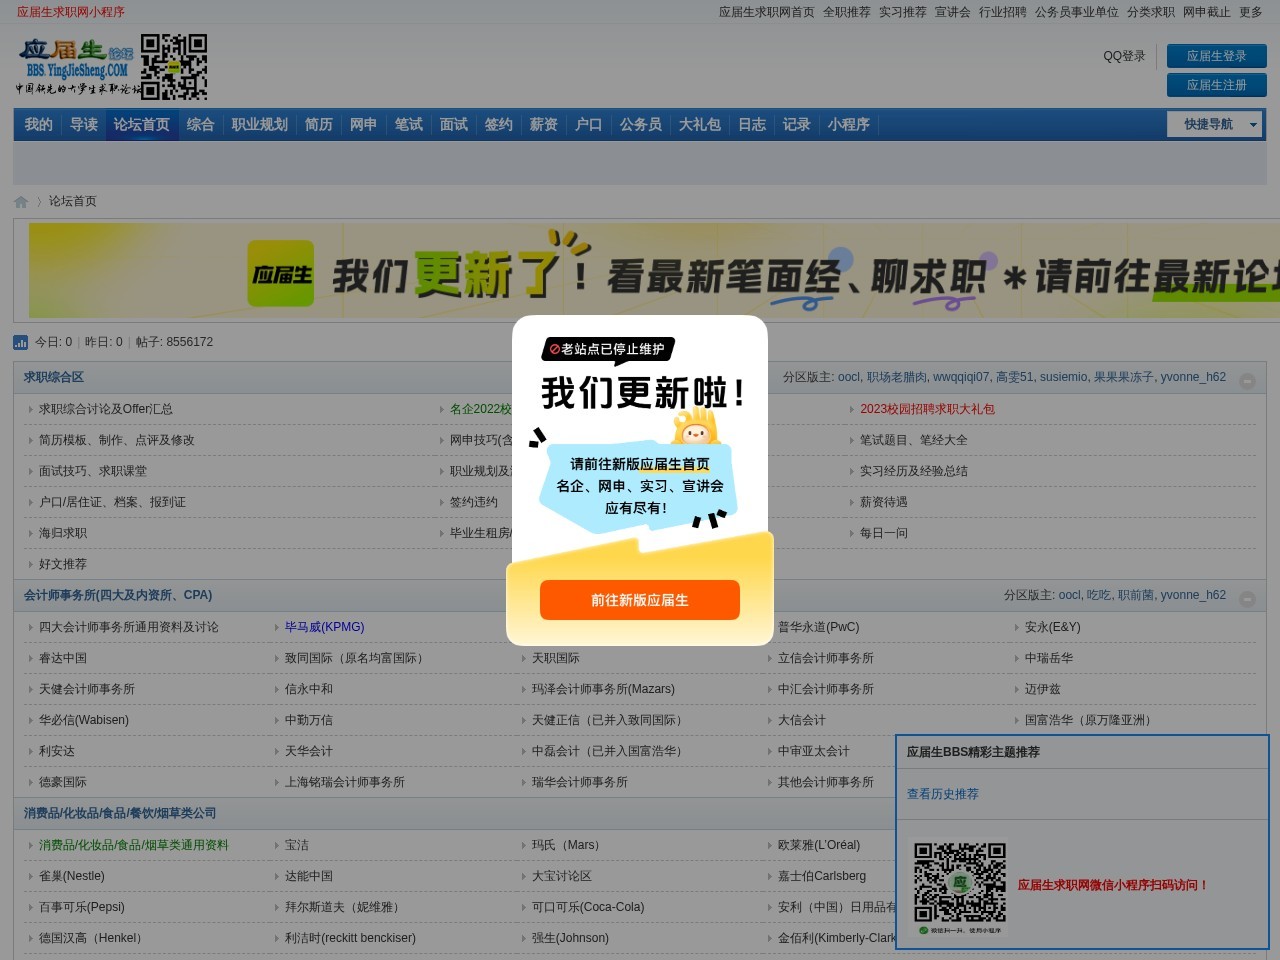Click the 应届生登录 button

tap(1217, 56)
